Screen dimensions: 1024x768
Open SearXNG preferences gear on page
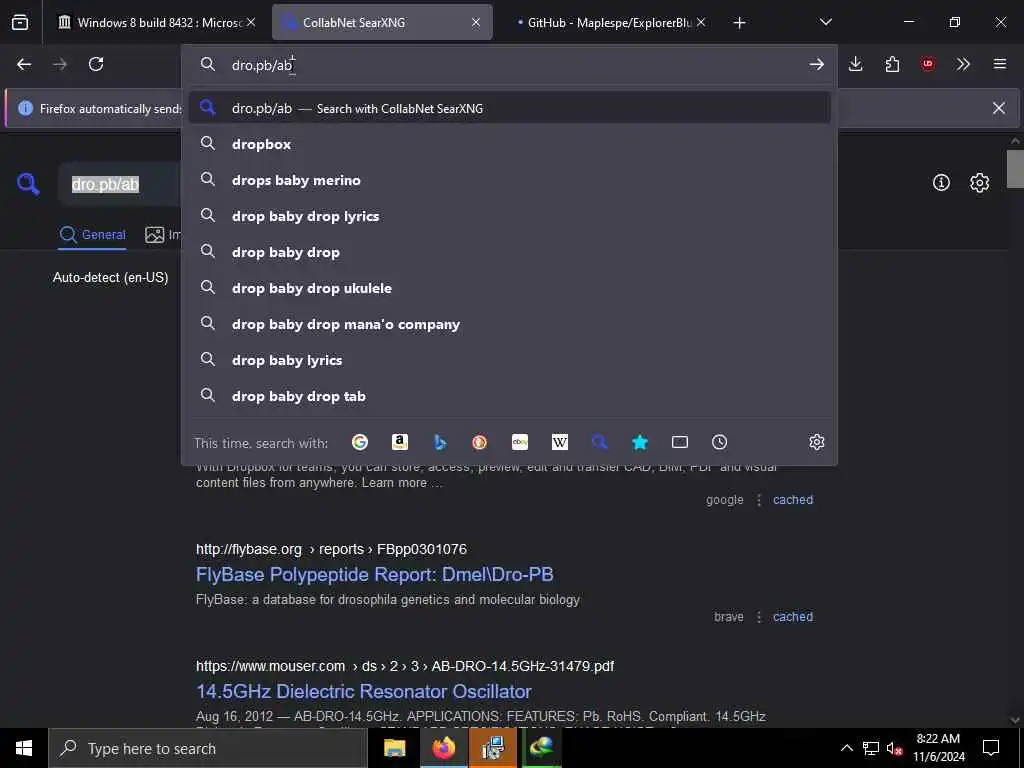pyautogui.click(x=980, y=182)
